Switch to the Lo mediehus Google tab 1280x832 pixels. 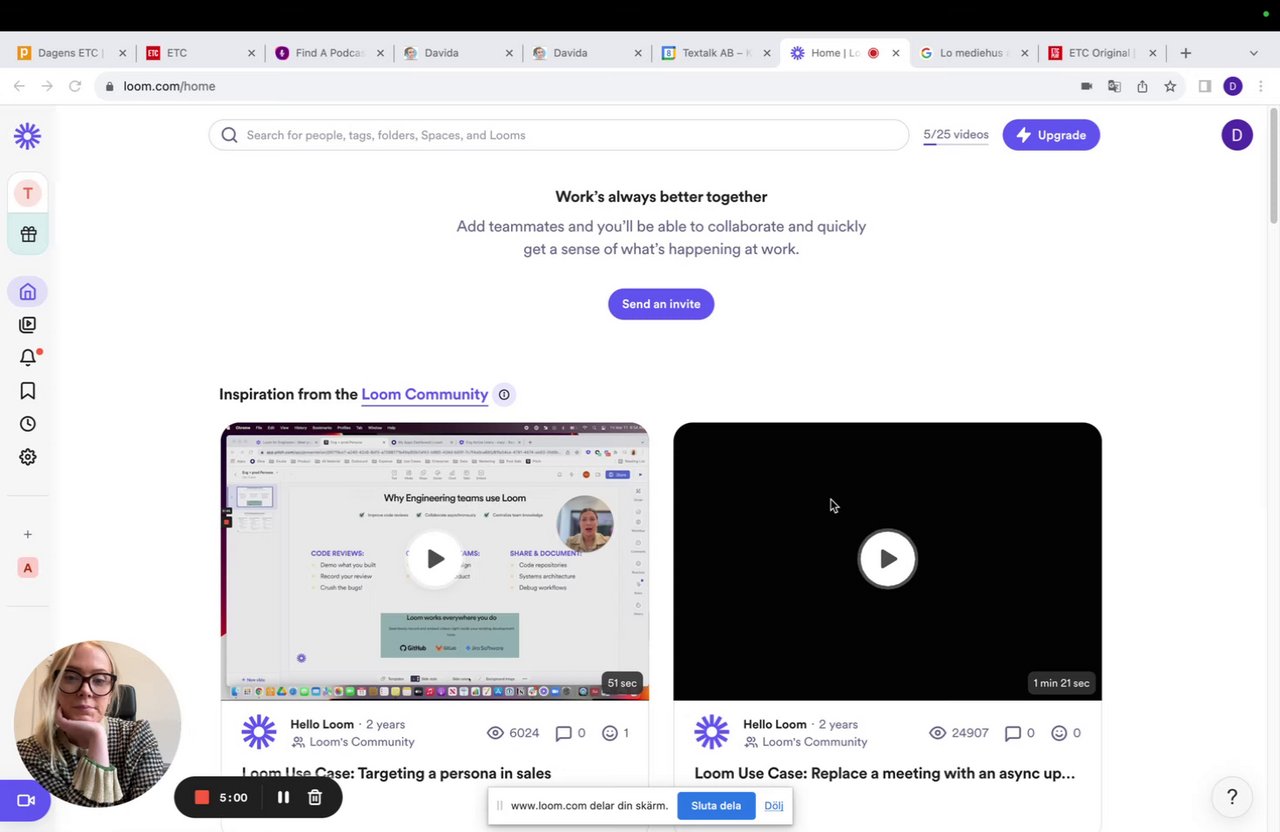(975, 53)
